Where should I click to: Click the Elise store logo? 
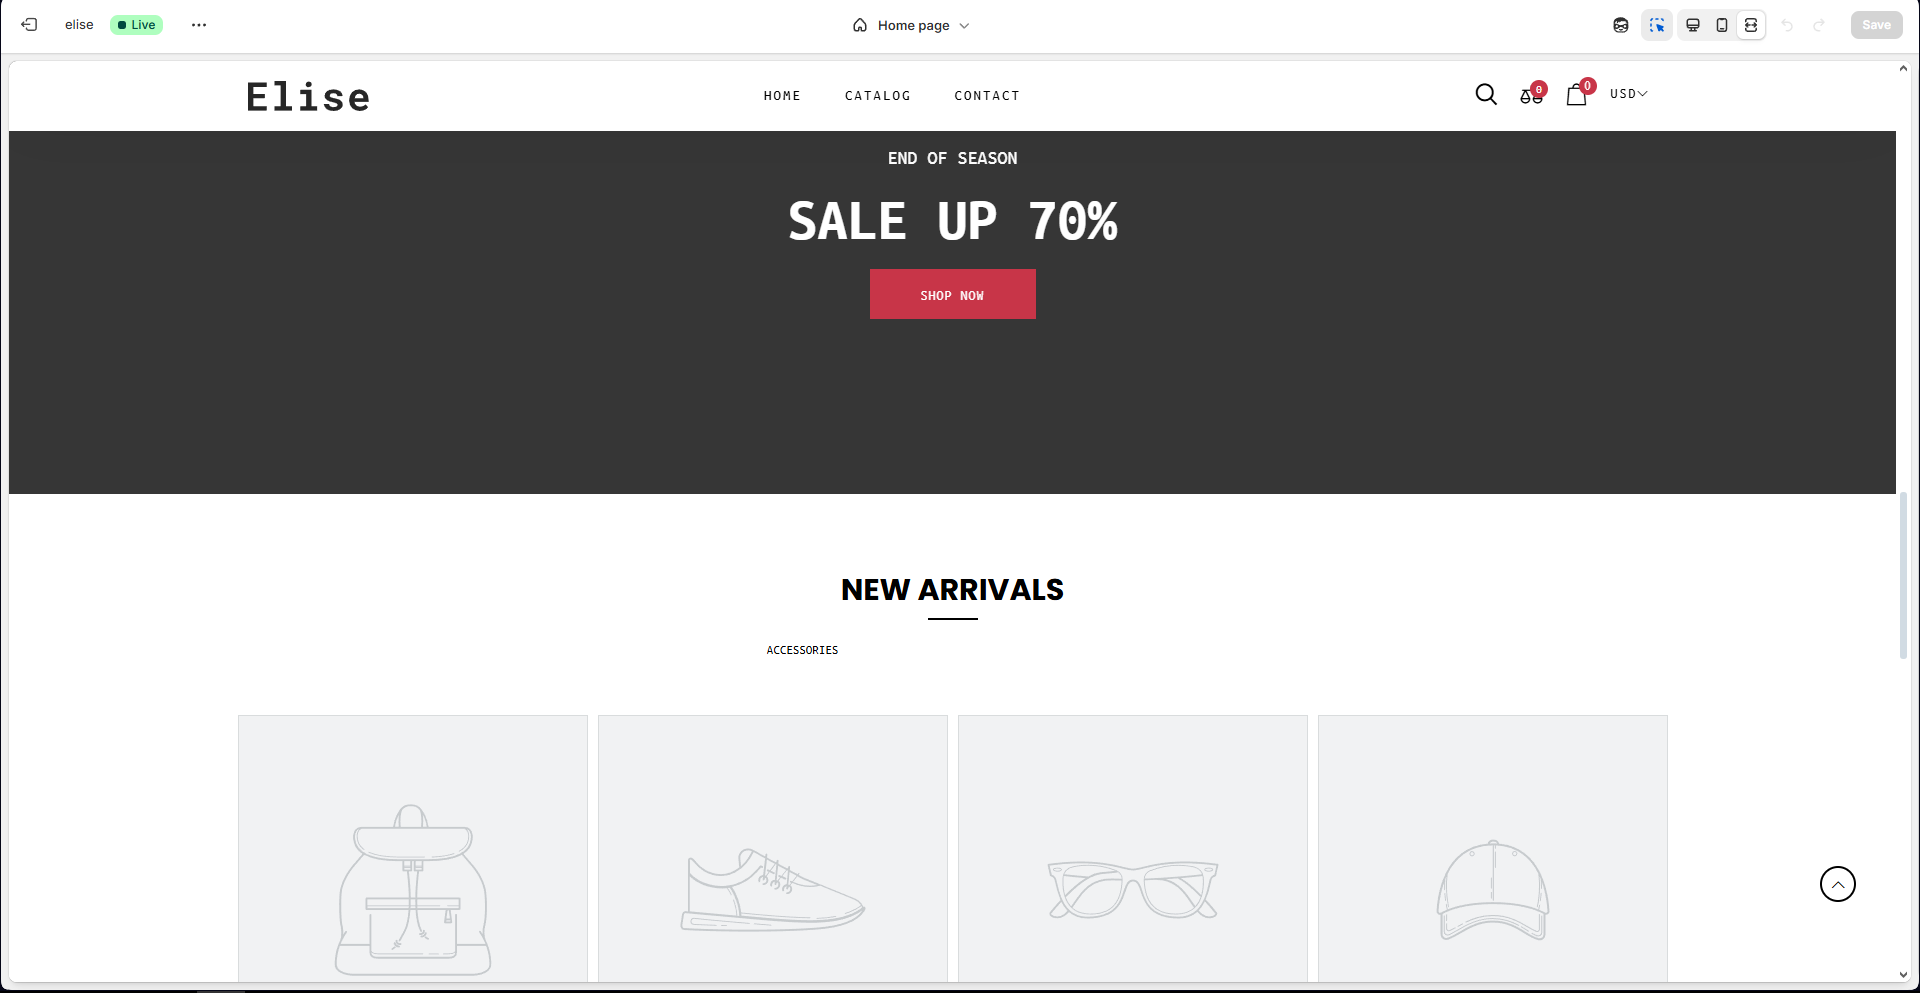[x=308, y=97]
